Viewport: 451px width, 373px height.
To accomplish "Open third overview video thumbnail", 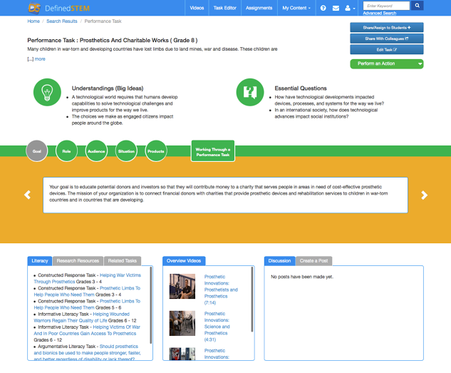I will point(182,354).
